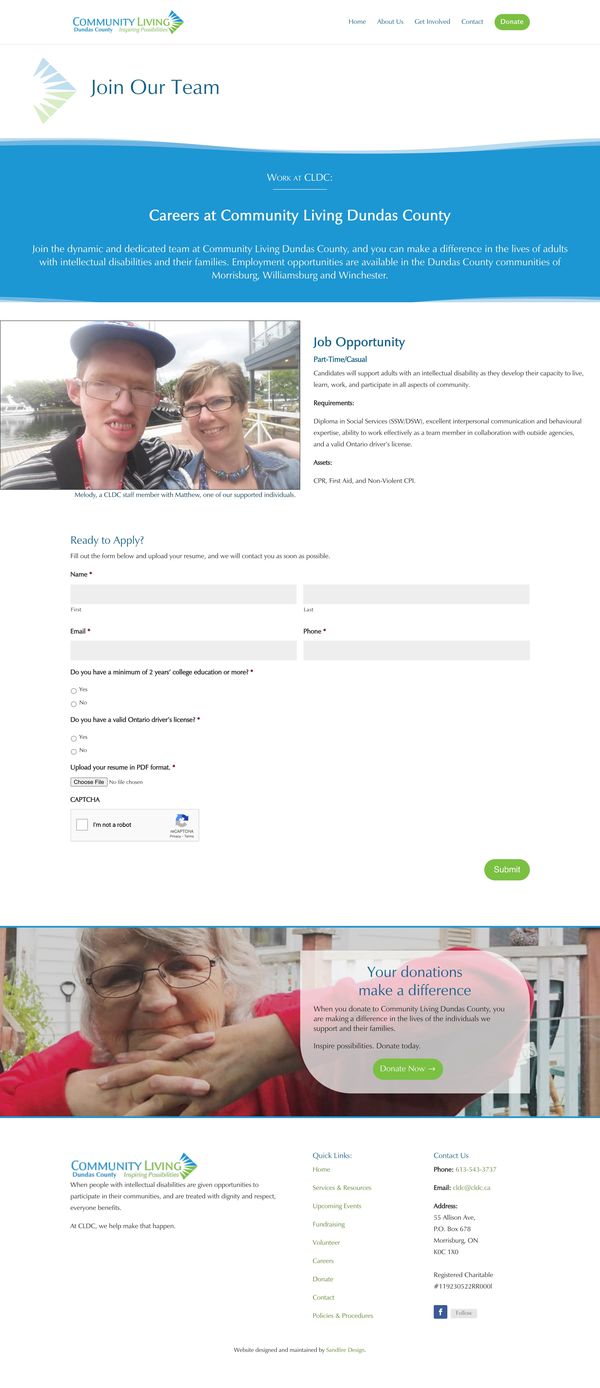600x1388 pixels.
Task: Click the Donate Now arrow button
Action: pyautogui.click(x=408, y=1069)
